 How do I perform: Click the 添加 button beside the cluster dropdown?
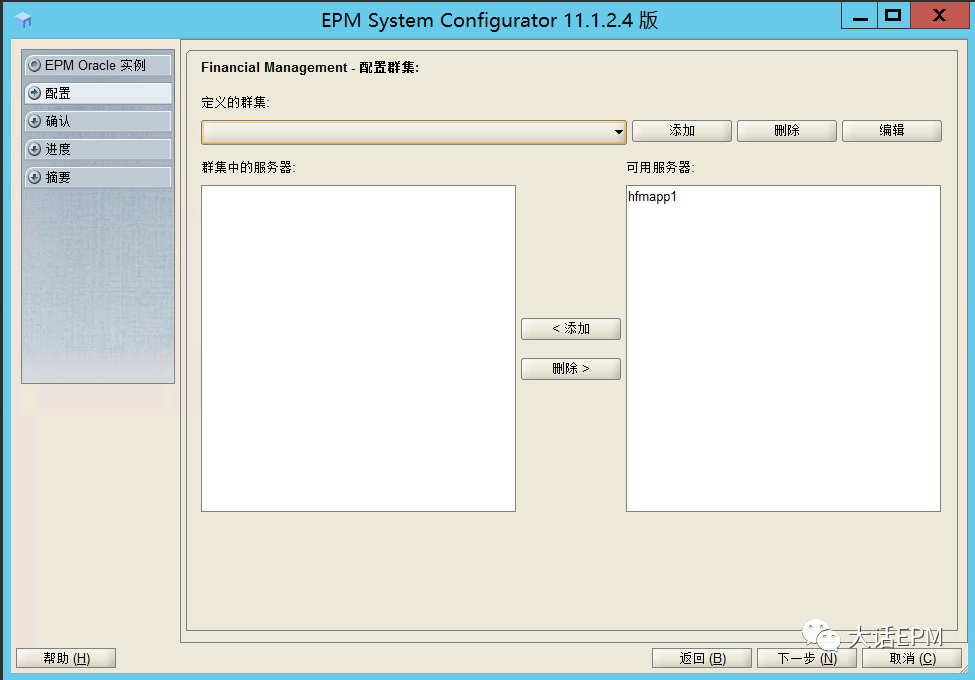coord(682,131)
